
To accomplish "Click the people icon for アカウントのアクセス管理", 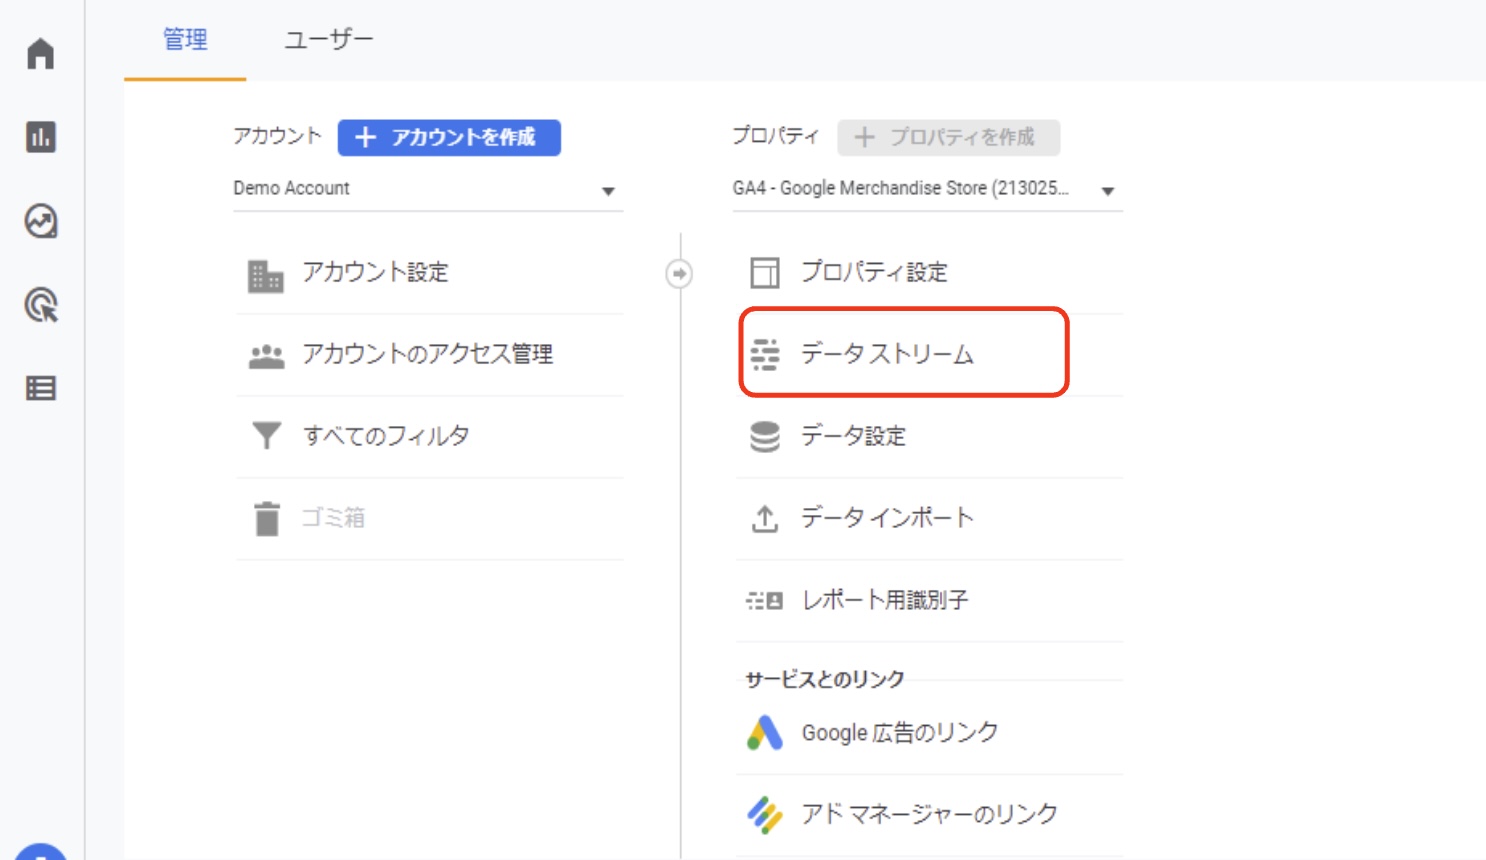I will [266, 356].
